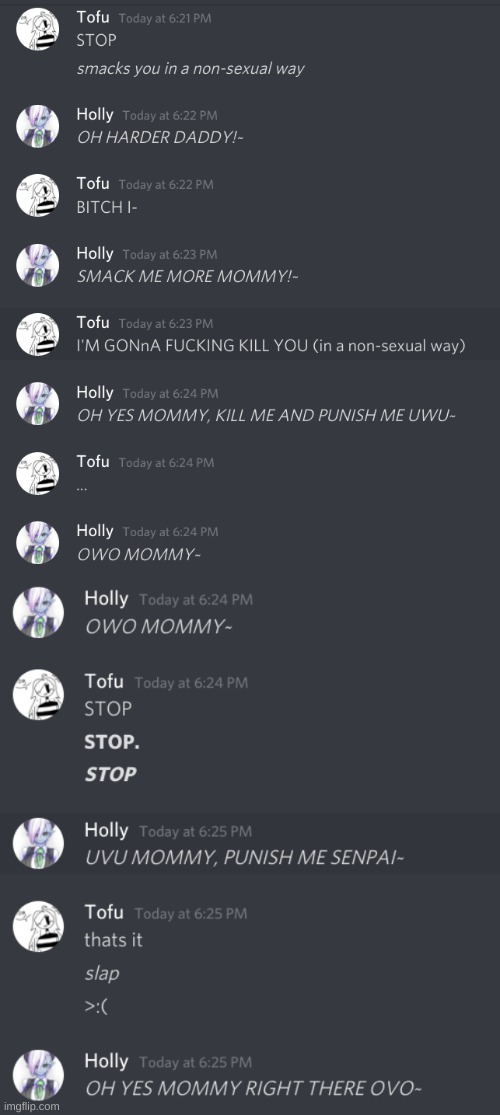
Task: Click the timestamp Today at 6:21 PM
Action: (x=165, y=19)
